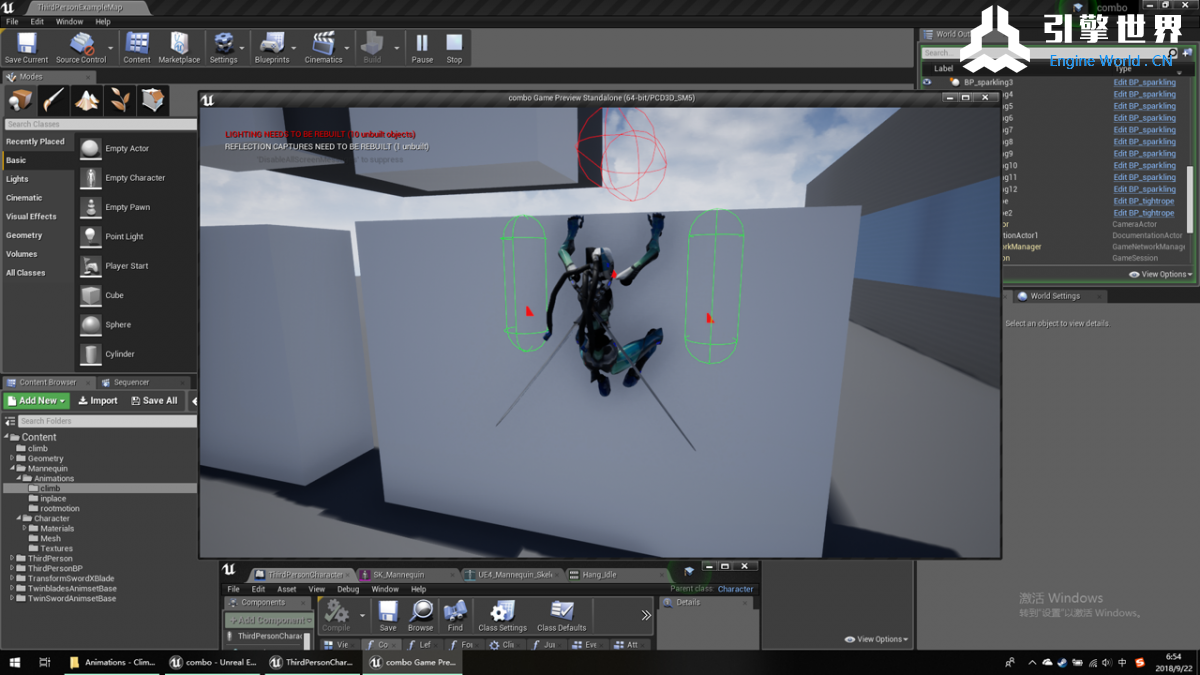
Task: Open the Build options dropdown arrow
Action: tap(397, 47)
